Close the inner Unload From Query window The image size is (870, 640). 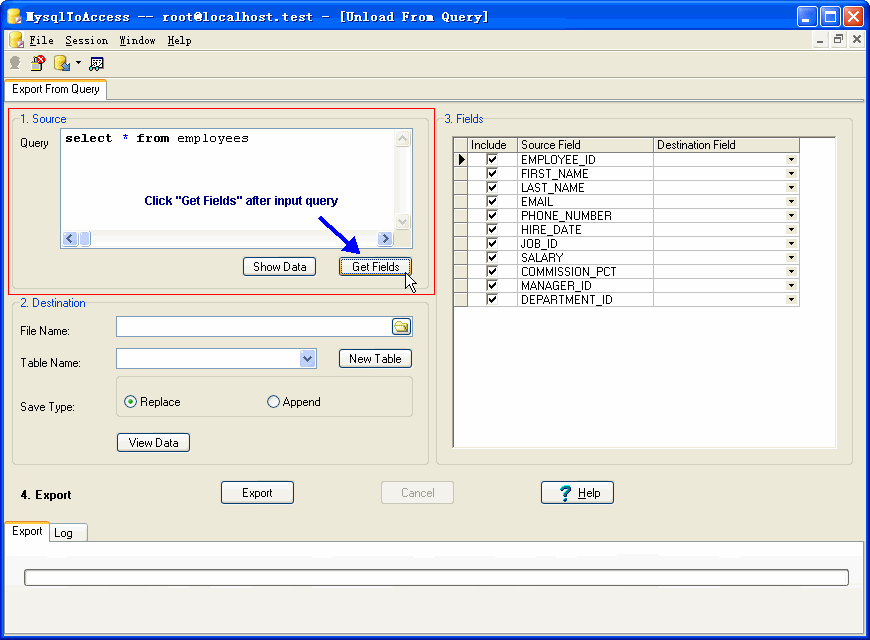pos(857,39)
